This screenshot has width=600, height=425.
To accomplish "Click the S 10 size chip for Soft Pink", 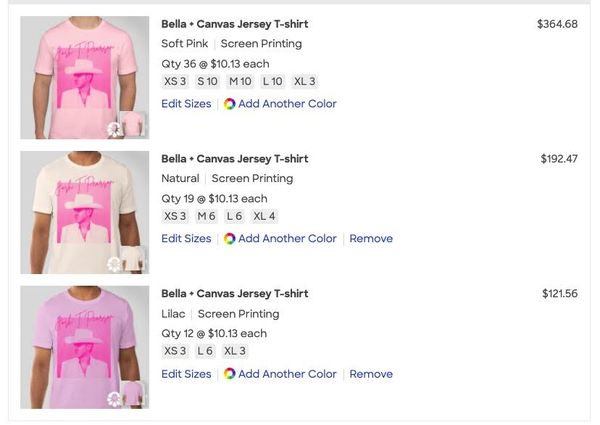I will (x=207, y=82).
